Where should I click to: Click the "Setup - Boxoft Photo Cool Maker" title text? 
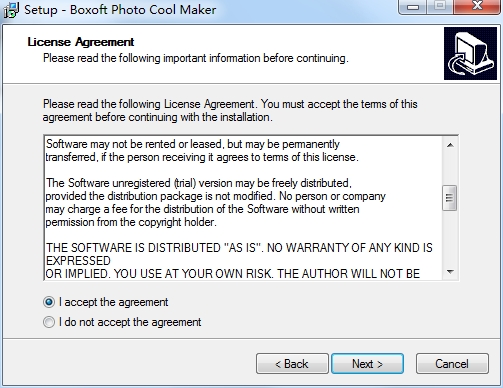[x=120, y=10]
